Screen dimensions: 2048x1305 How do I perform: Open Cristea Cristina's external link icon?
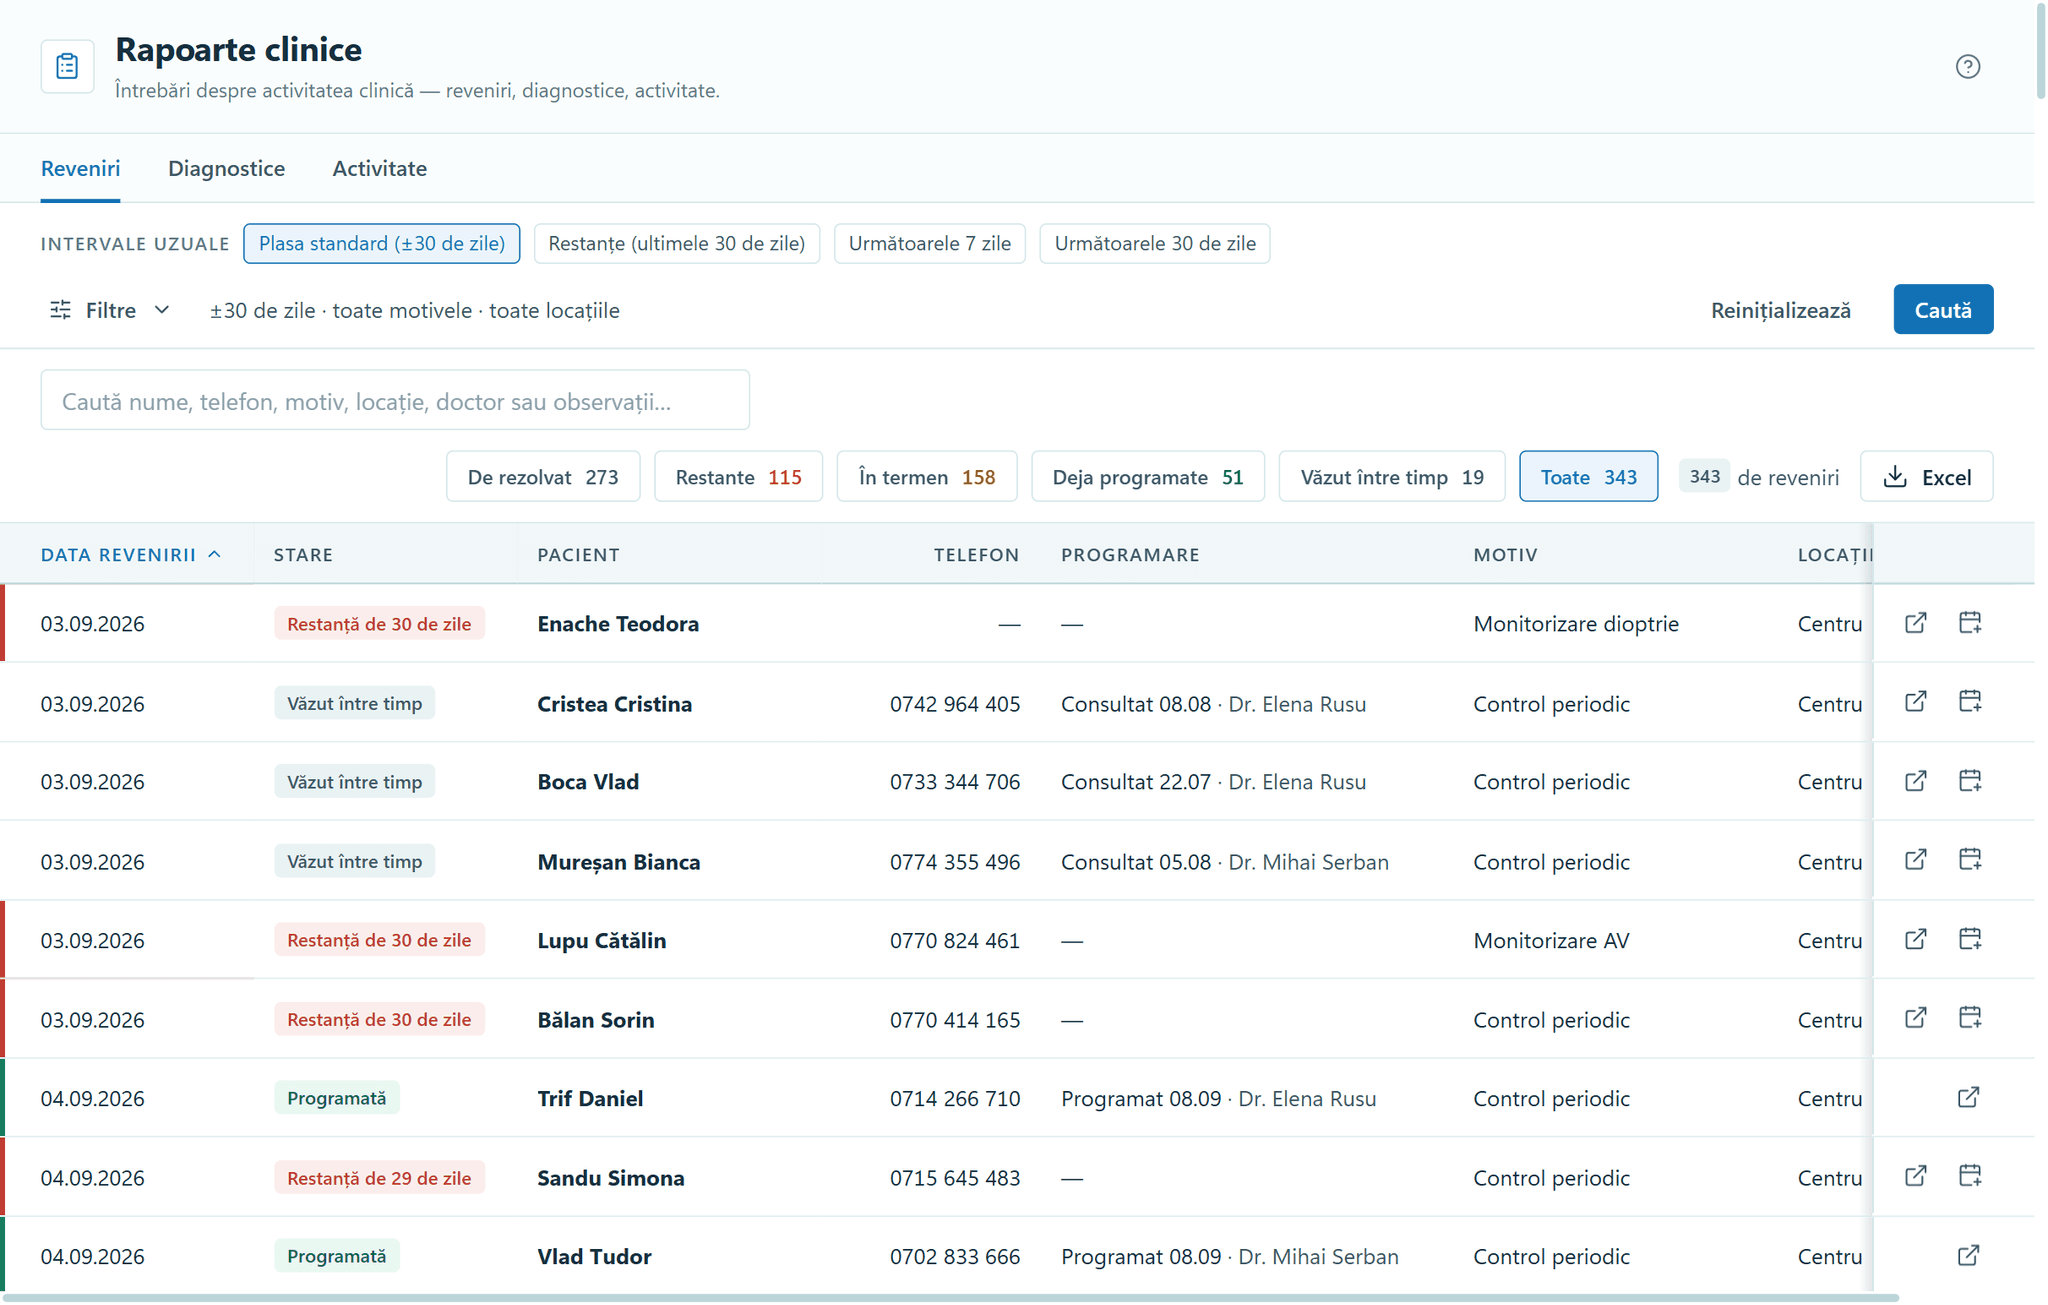(x=1915, y=702)
